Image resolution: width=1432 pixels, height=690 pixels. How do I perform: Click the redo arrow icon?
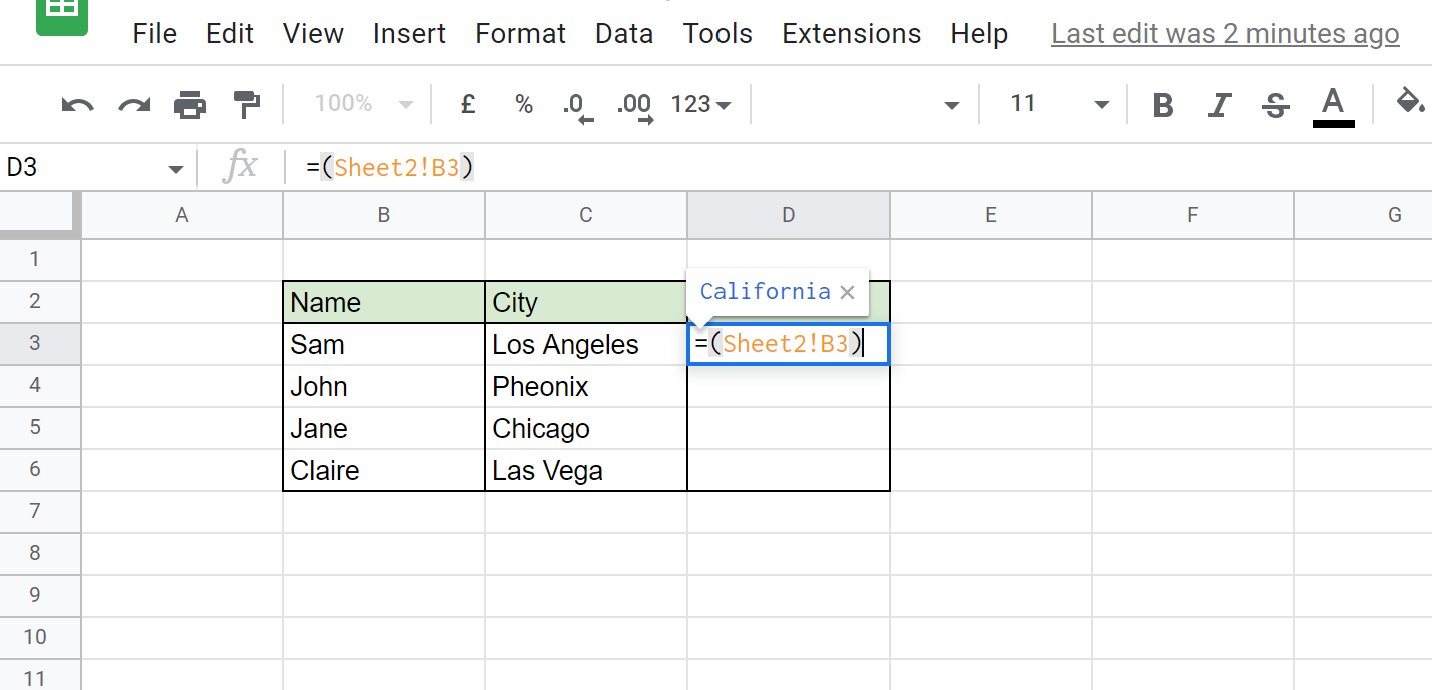[133, 105]
